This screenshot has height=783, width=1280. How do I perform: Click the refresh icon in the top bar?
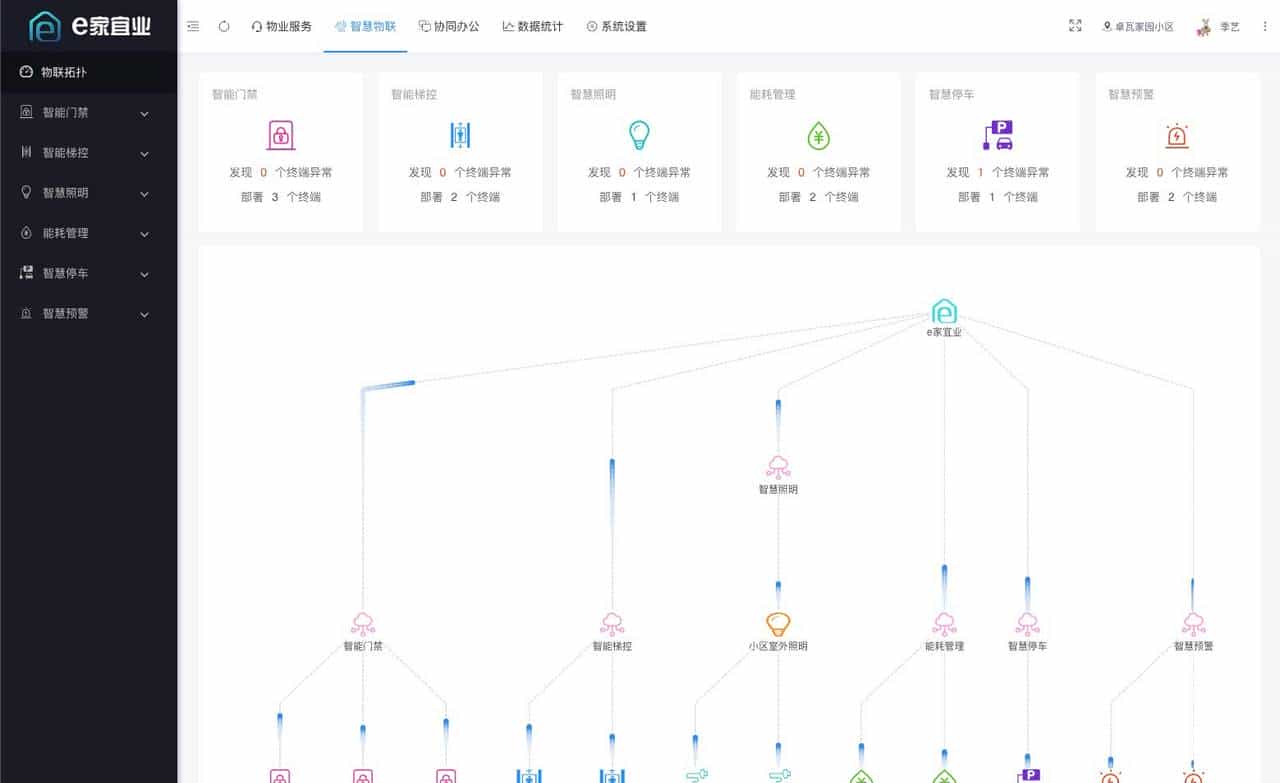224,27
